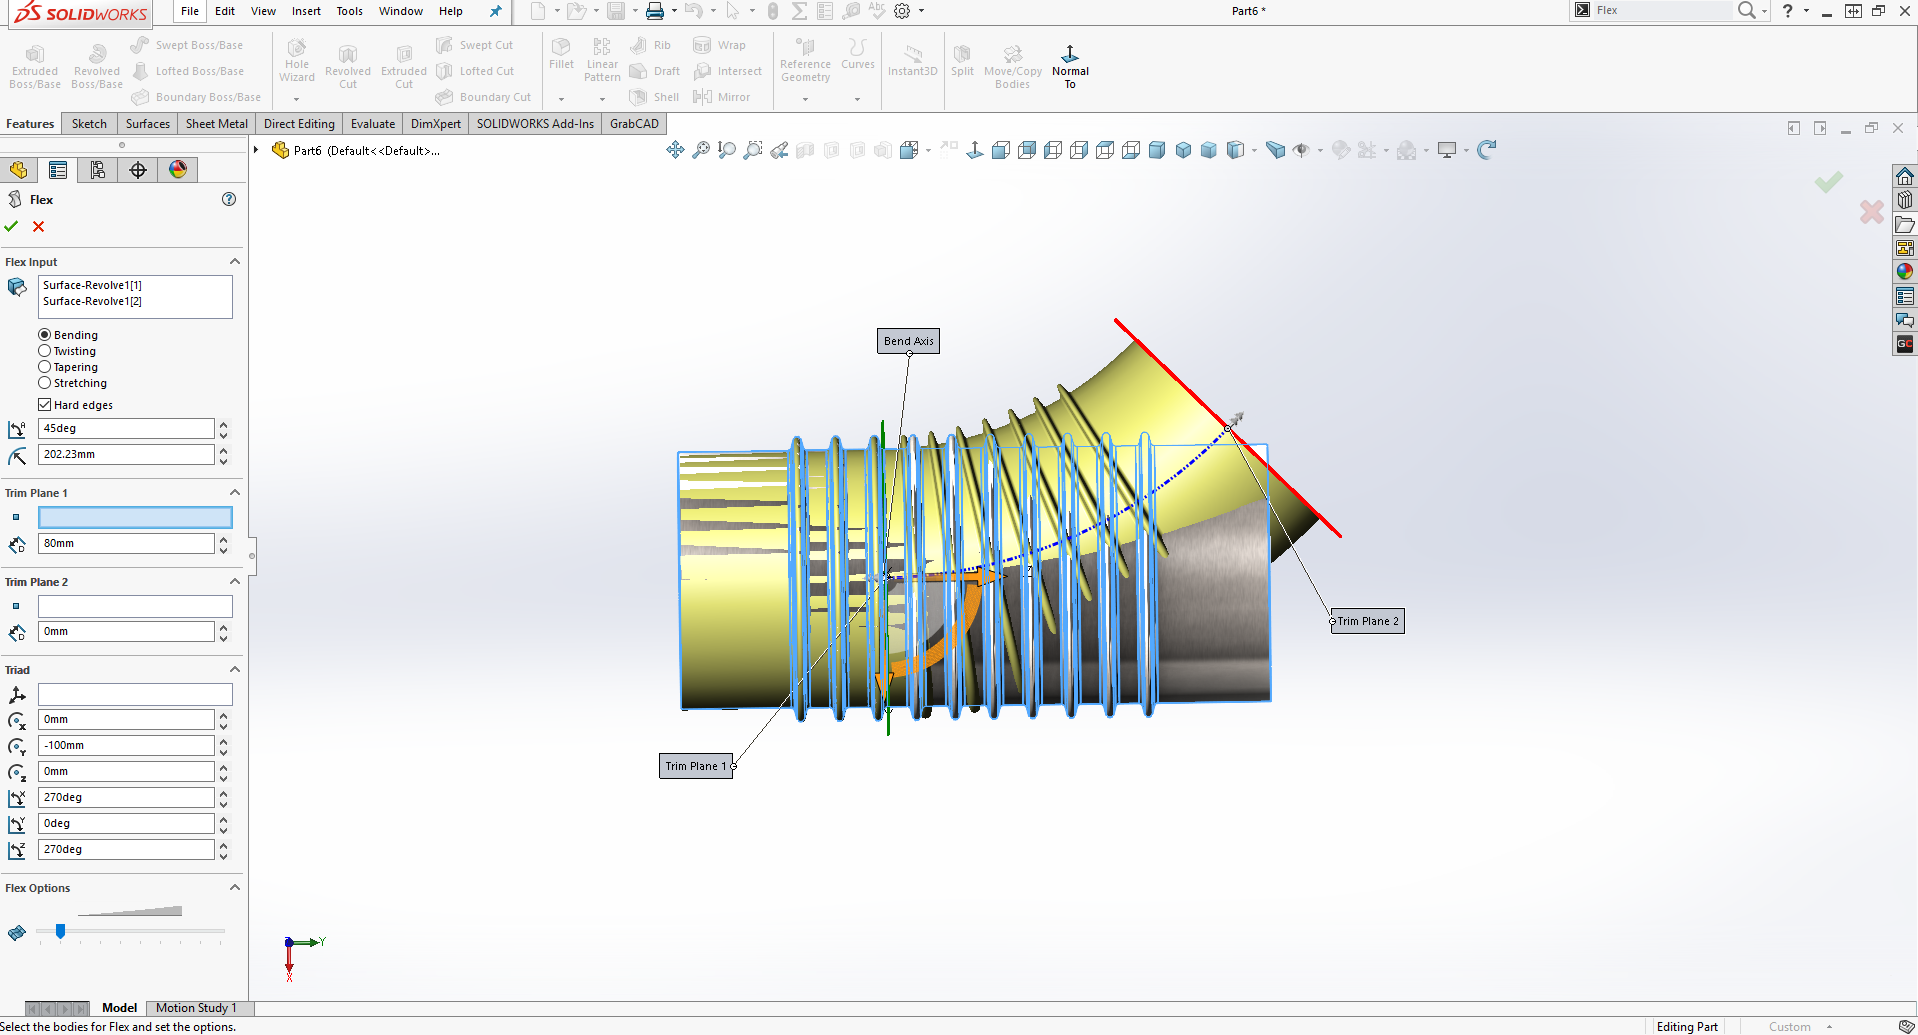The width and height of the screenshot is (1918, 1035).
Task: Cancel the Flex feature with red X
Action: pyautogui.click(x=38, y=227)
